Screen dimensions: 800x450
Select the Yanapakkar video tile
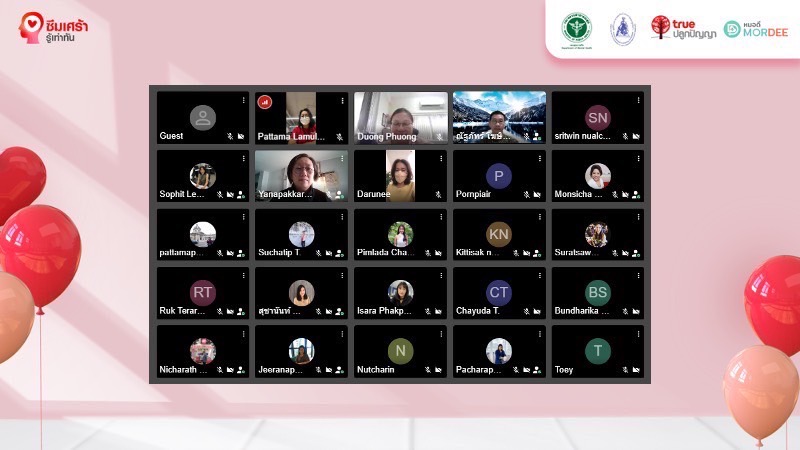(x=301, y=175)
